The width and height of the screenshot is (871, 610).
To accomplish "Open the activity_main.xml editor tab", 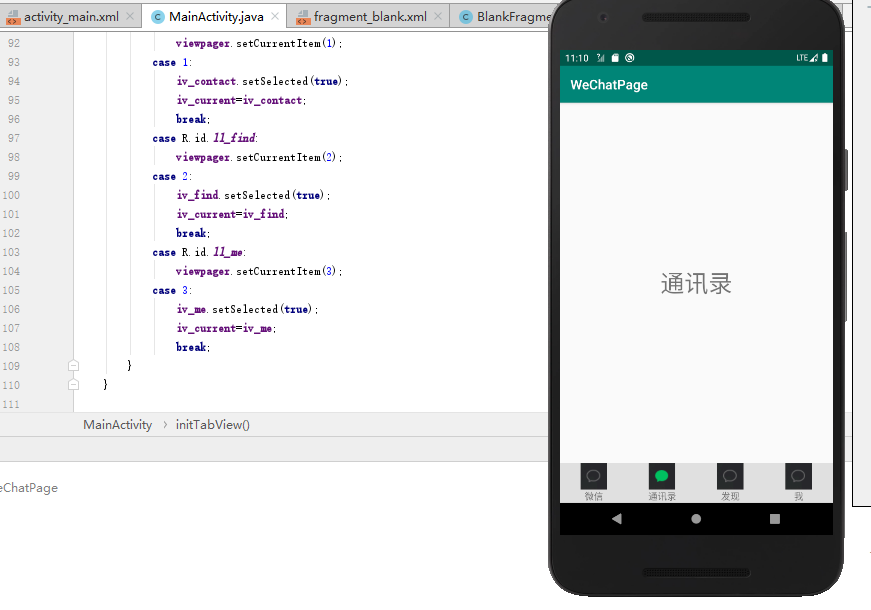I will point(70,17).
